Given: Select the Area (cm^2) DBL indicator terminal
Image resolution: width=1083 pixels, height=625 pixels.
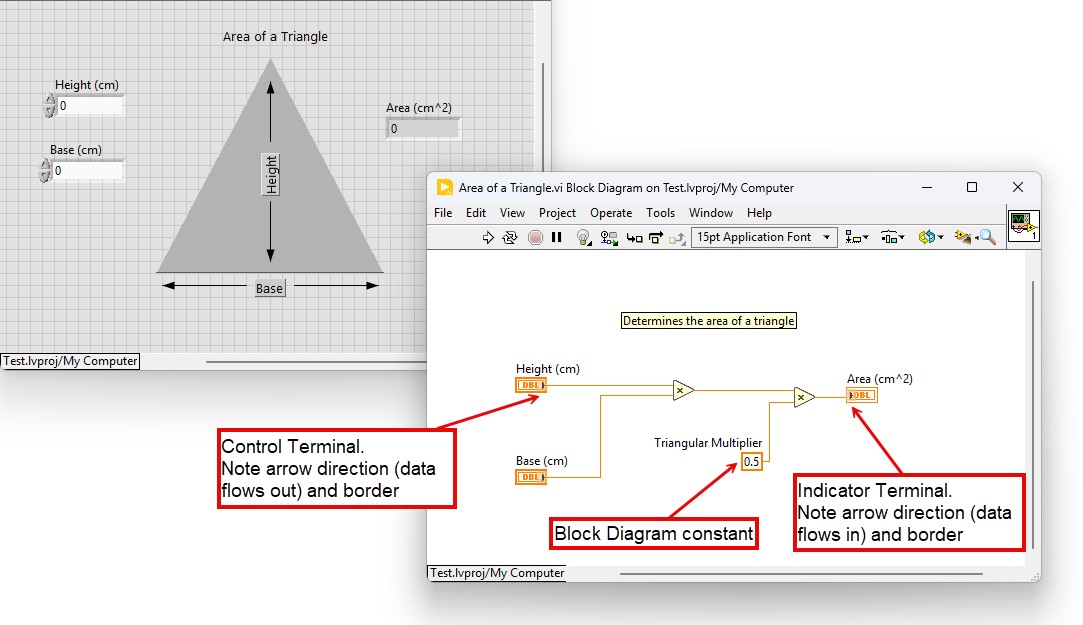Looking at the screenshot, I should click(862, 395).
